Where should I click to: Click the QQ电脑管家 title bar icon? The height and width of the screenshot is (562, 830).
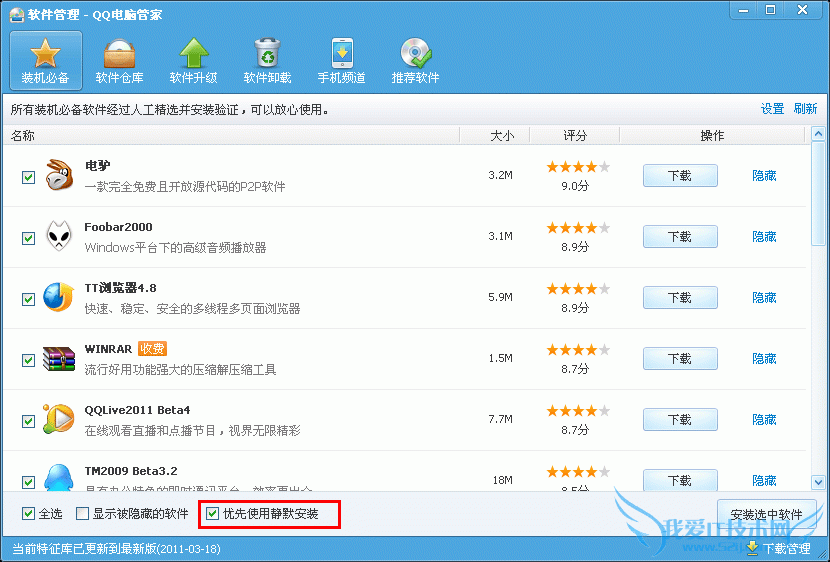(x=17, y=14)
